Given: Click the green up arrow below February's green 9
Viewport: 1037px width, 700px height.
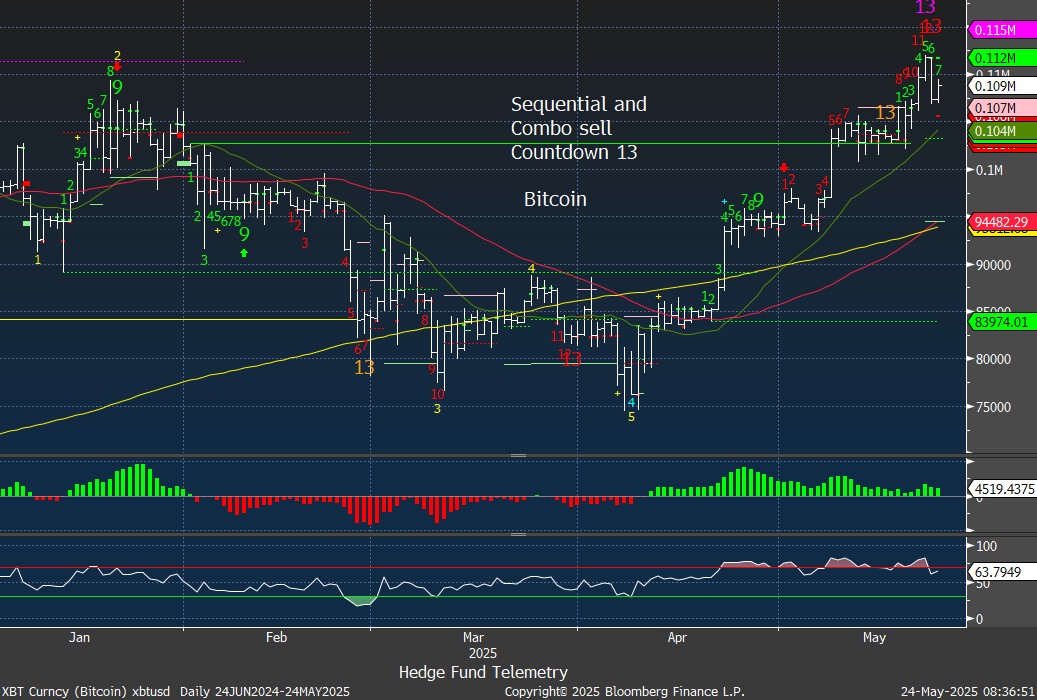Looking at the screenshot, I should click(x=244, y=252).
